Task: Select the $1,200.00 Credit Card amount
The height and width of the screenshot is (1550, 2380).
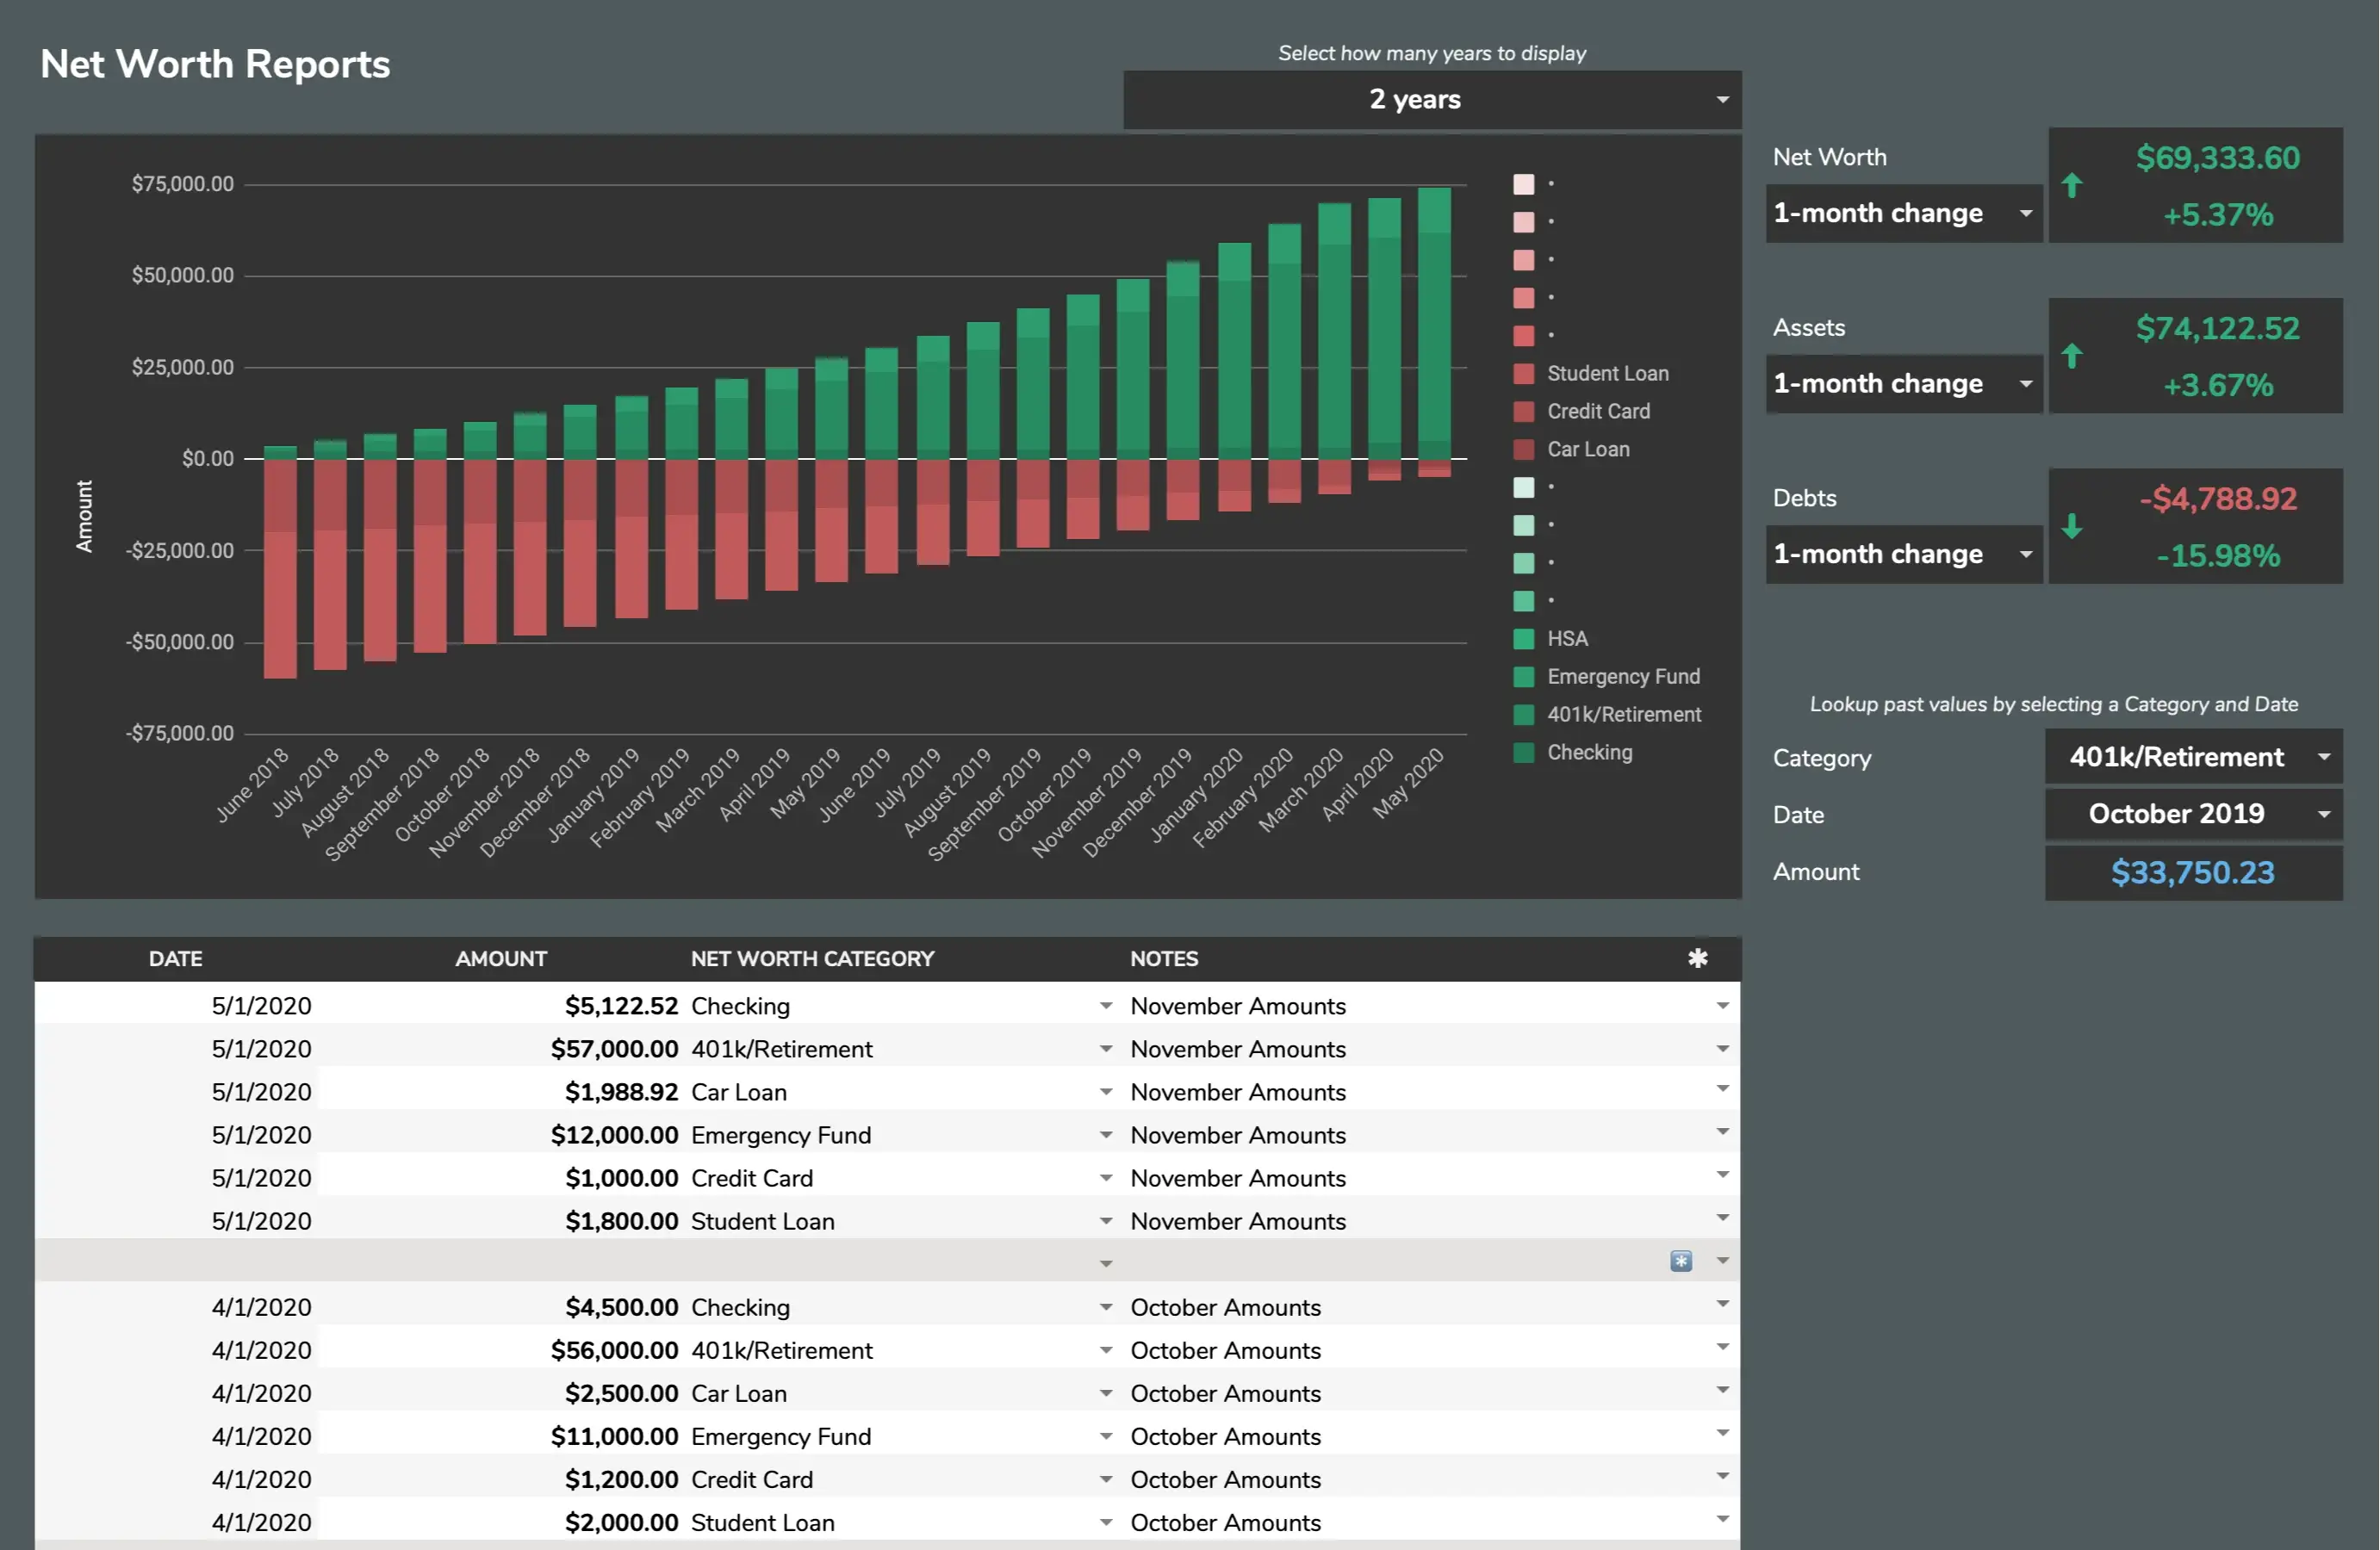Action: [621, 1479]
